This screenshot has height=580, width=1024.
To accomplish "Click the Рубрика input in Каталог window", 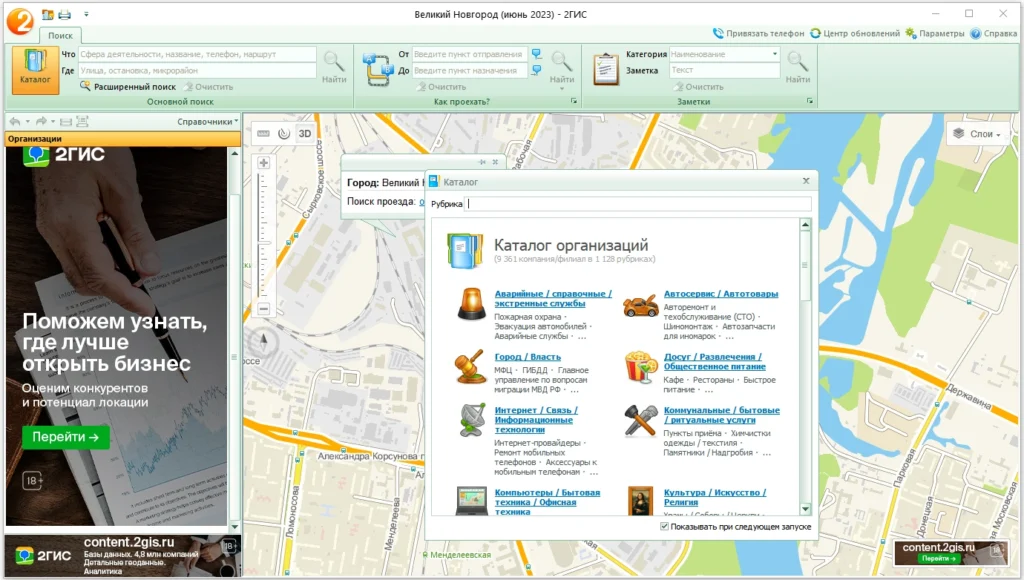I will (x=638, y=204).
